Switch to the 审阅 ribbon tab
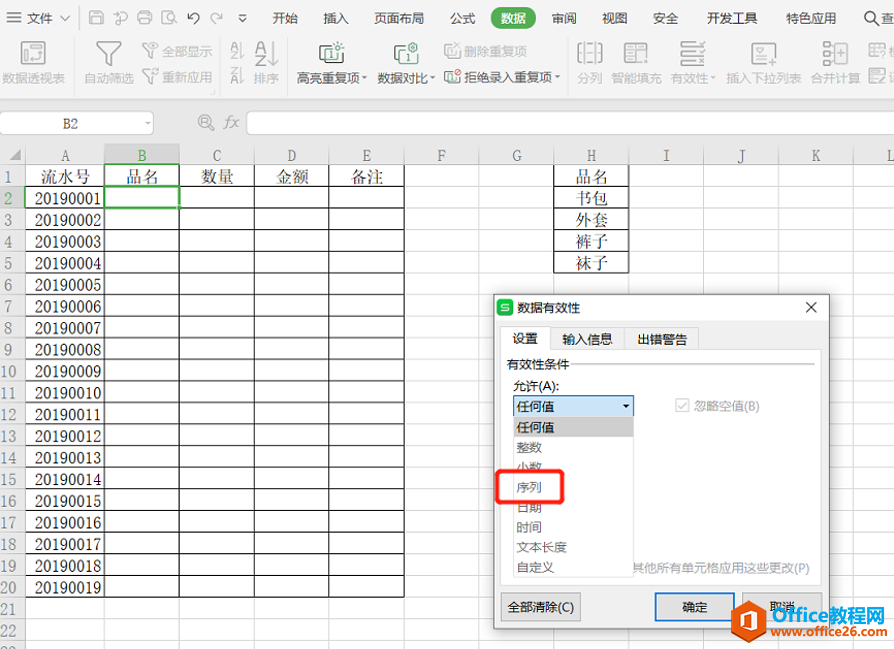The width and height of the screenshot is (894, 649). tap(564, 18)
